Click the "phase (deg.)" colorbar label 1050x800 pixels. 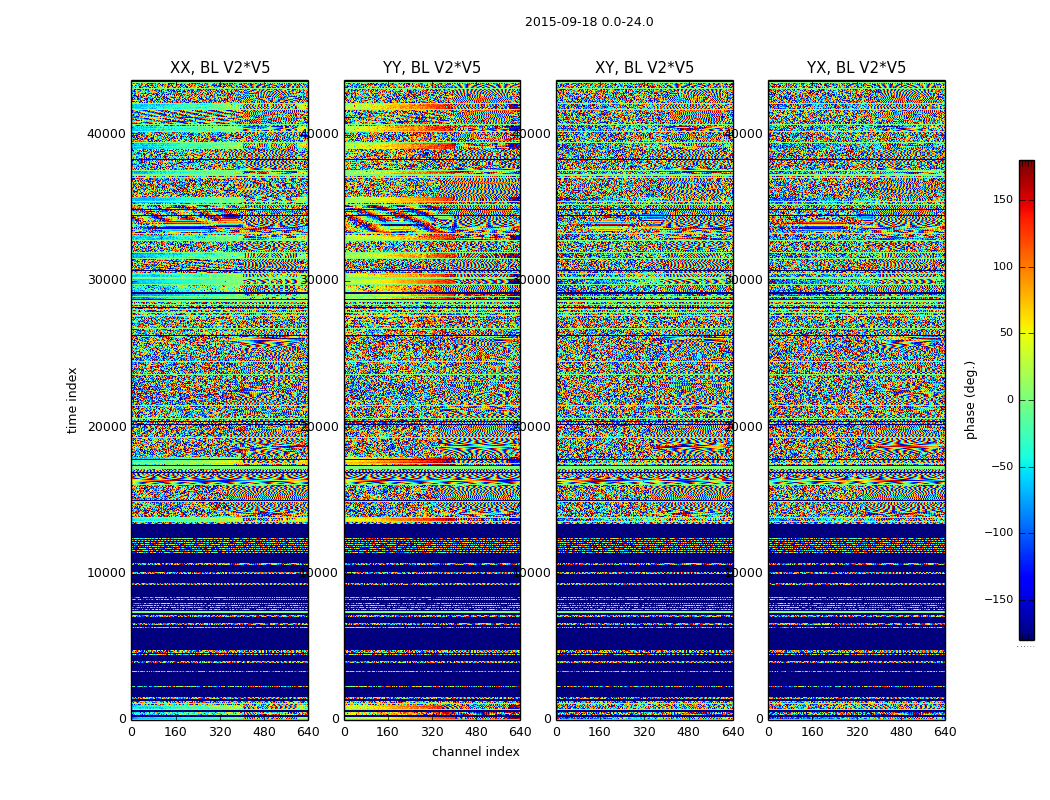tap(970, 400)
